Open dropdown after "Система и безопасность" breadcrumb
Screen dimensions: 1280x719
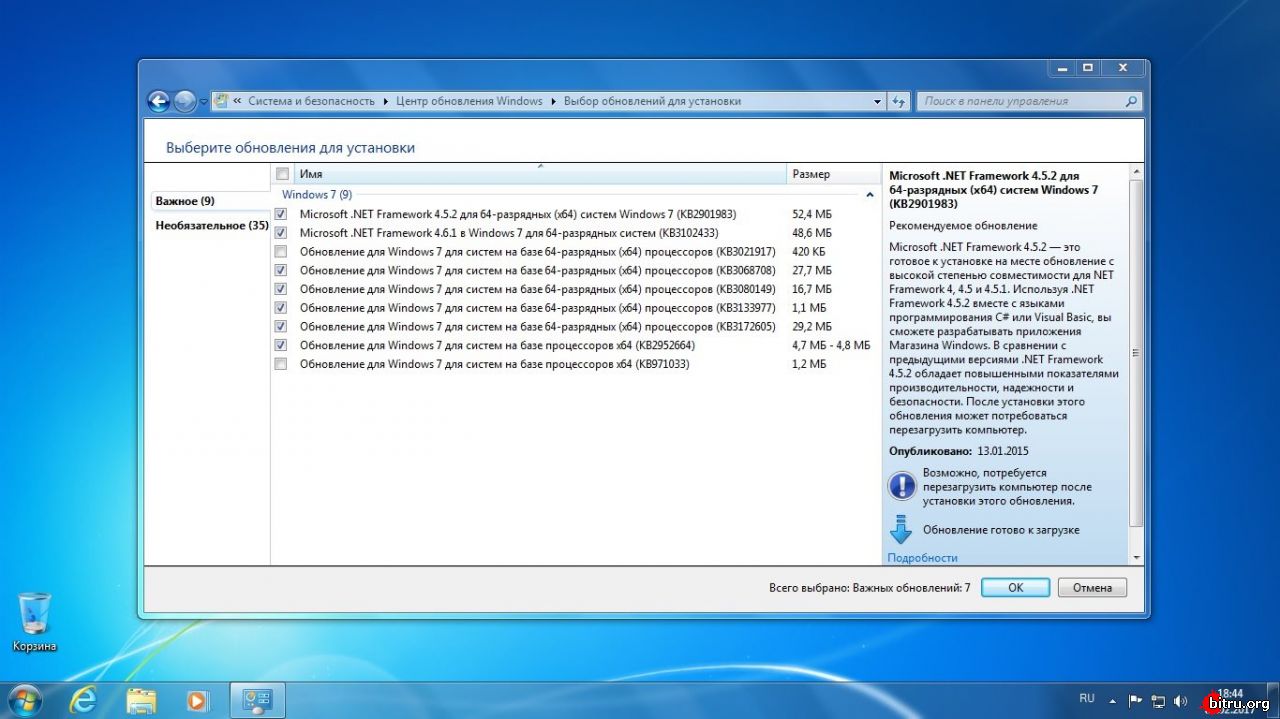[x=386, y=101]
